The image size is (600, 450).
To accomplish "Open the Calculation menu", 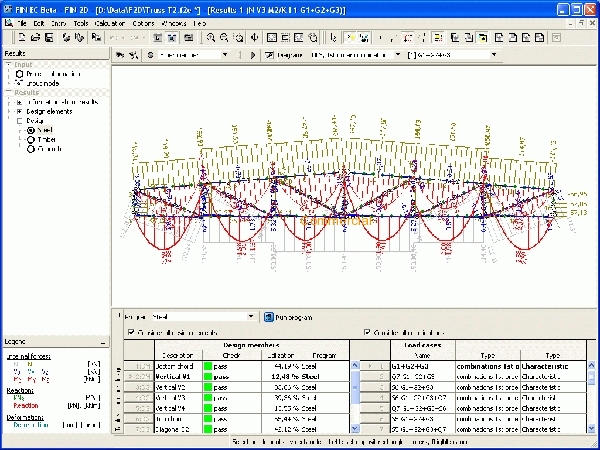I will (110, 22).
